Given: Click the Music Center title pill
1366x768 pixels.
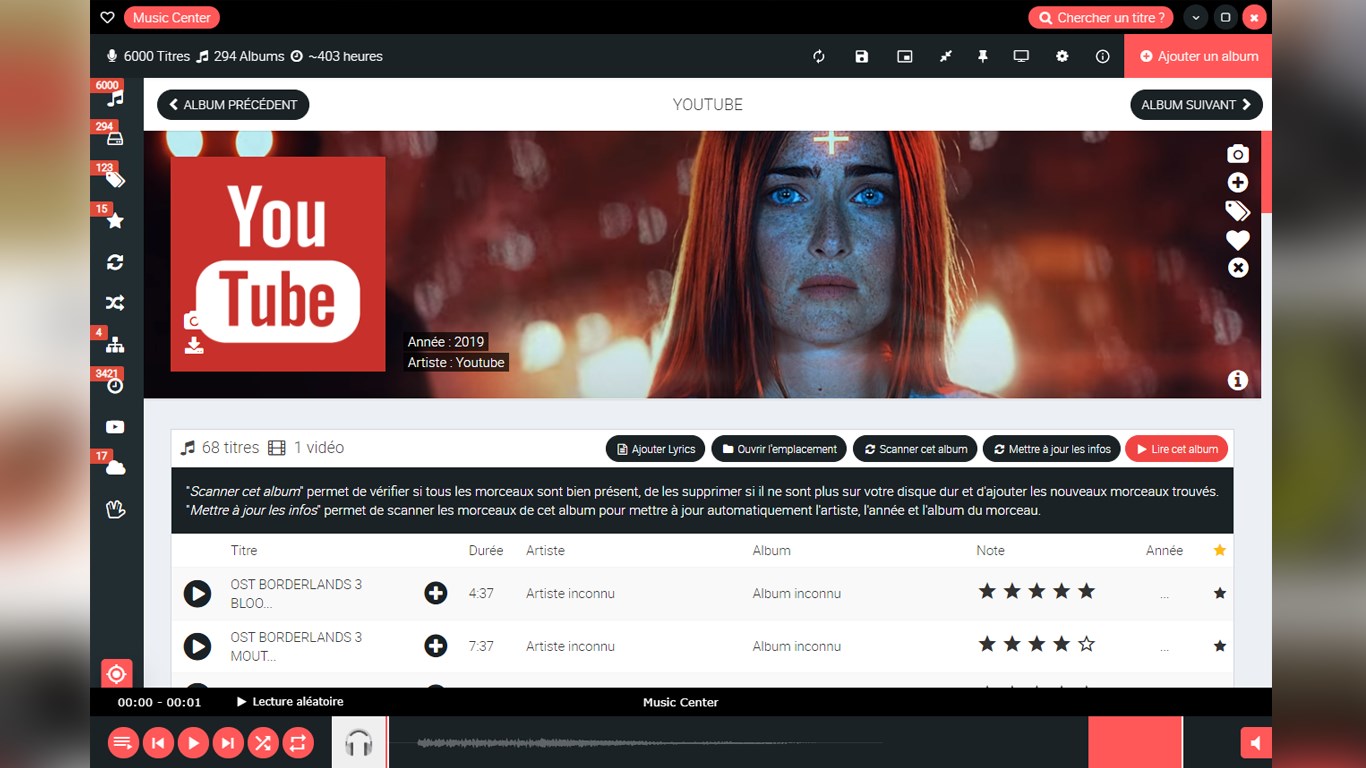Looking at the screenshot, I should [x=172, y=18].
